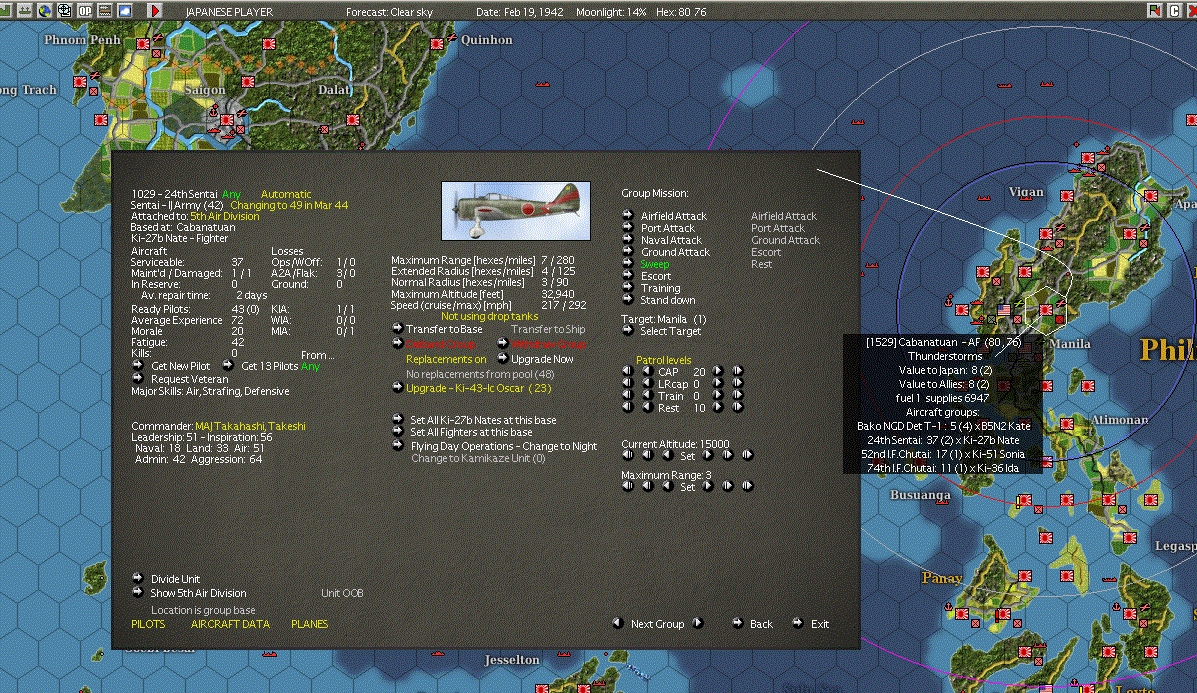The width and height of the screenshot is (1197, 693).
Task: Click Not using drop tanks
Action: (489, 316)
